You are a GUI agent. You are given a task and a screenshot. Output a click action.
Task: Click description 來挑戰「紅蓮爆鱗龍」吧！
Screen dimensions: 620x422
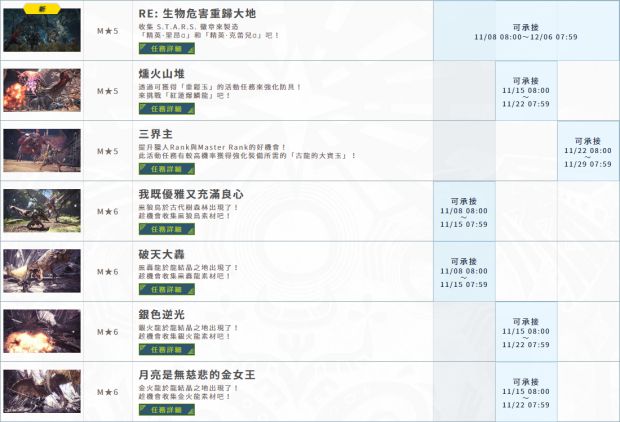tap(184, 96)
